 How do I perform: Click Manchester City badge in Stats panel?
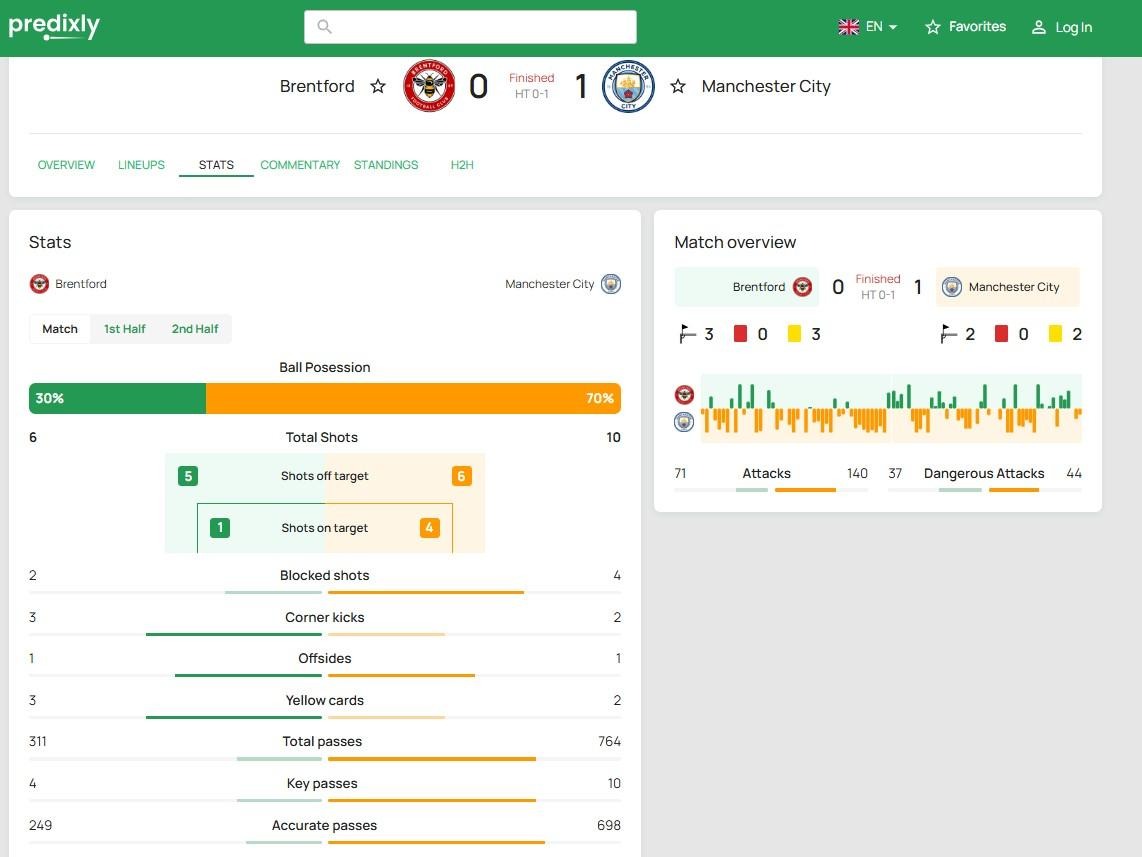pyautogui.click(x=611, y=284)
